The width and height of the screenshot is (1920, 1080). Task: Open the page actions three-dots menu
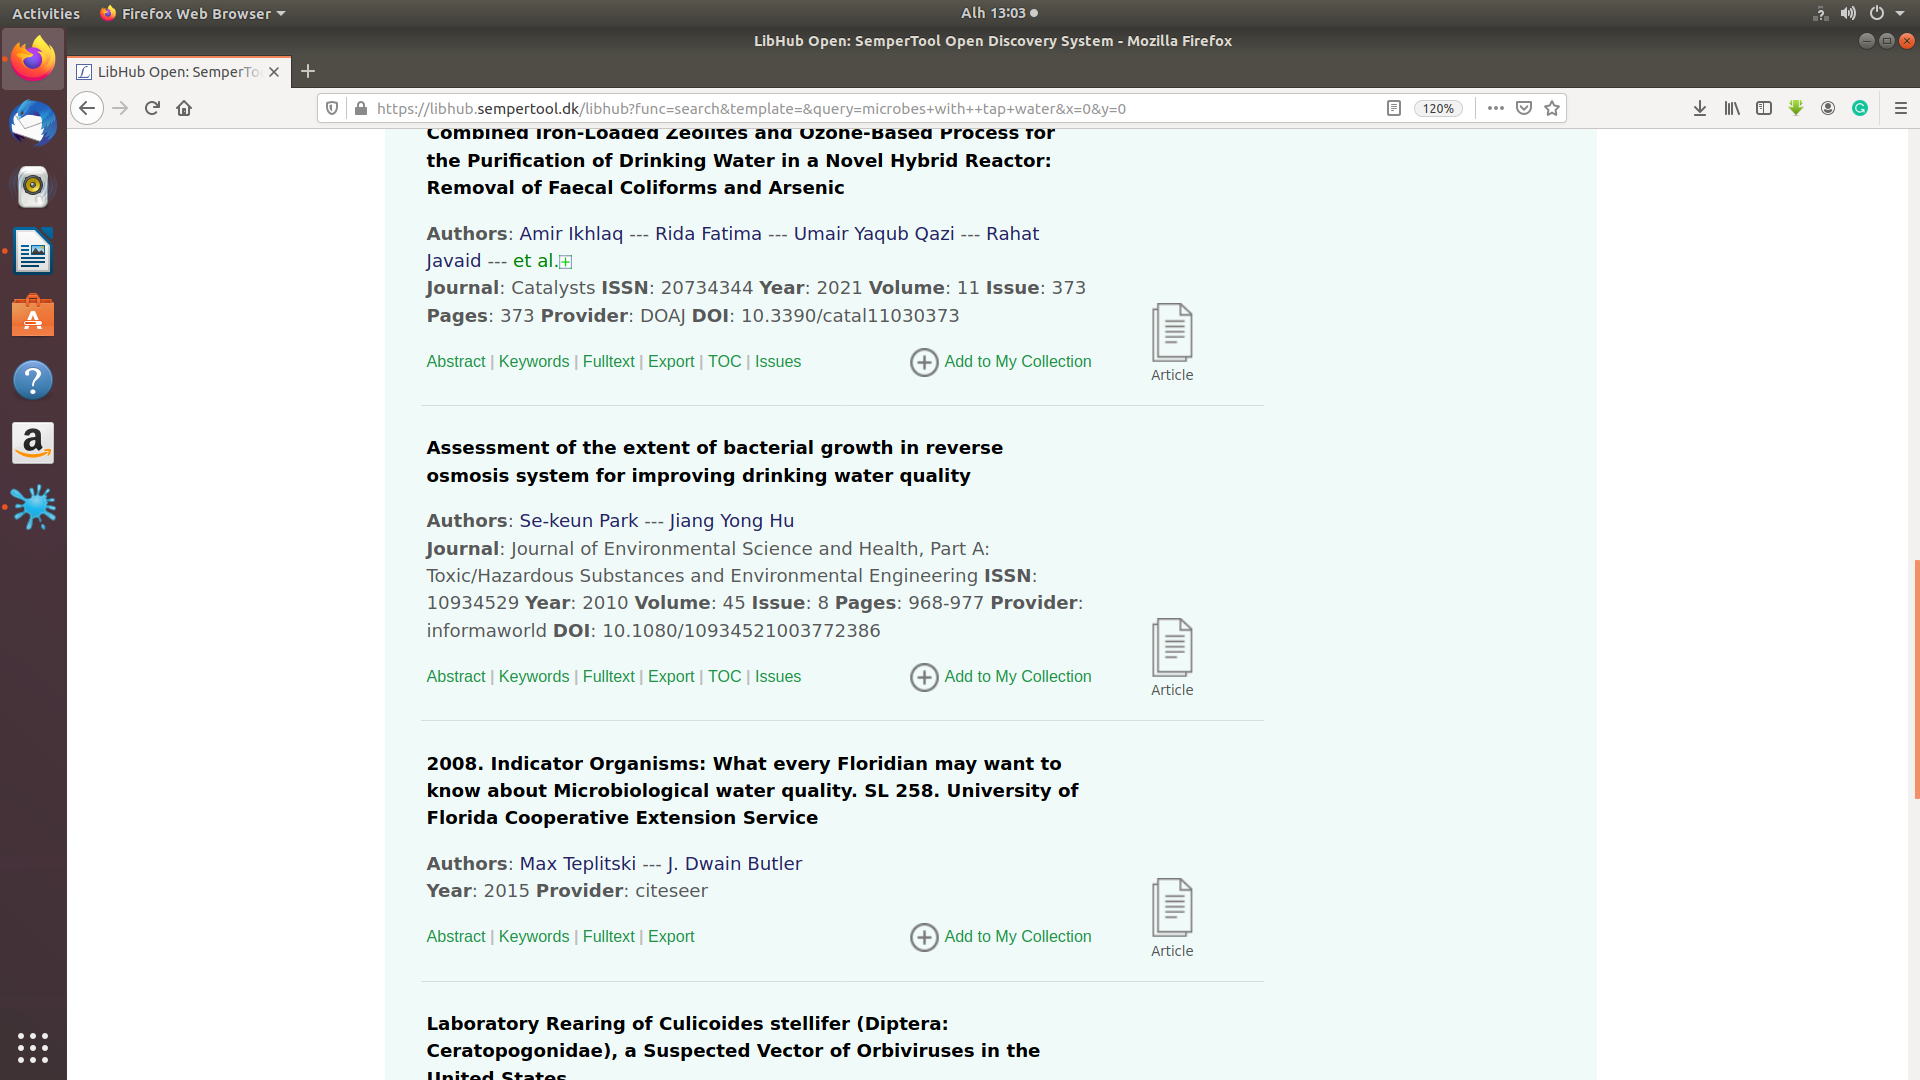tap(1496, 108)
